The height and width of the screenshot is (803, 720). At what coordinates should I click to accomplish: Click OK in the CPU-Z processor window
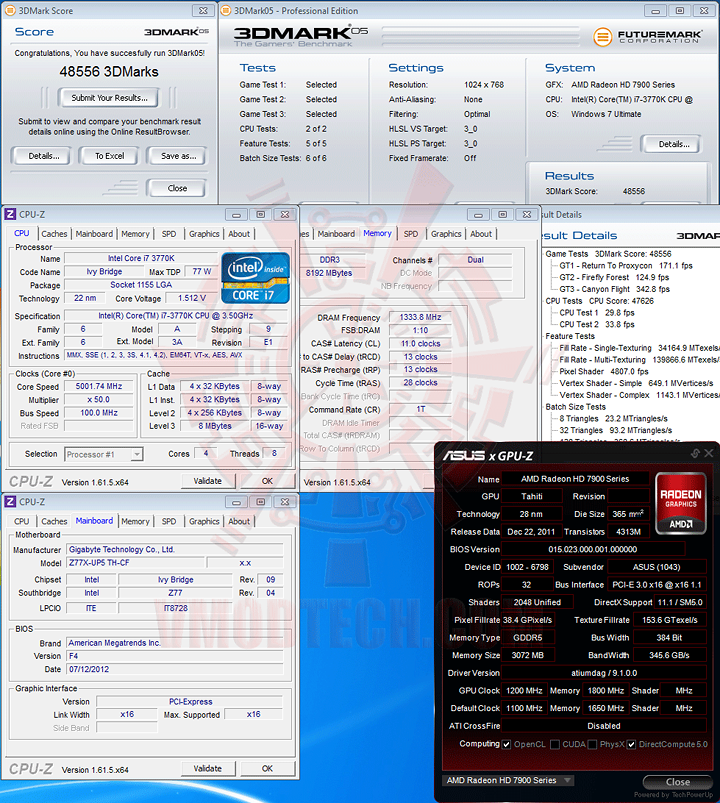click(x=267, y=481)
